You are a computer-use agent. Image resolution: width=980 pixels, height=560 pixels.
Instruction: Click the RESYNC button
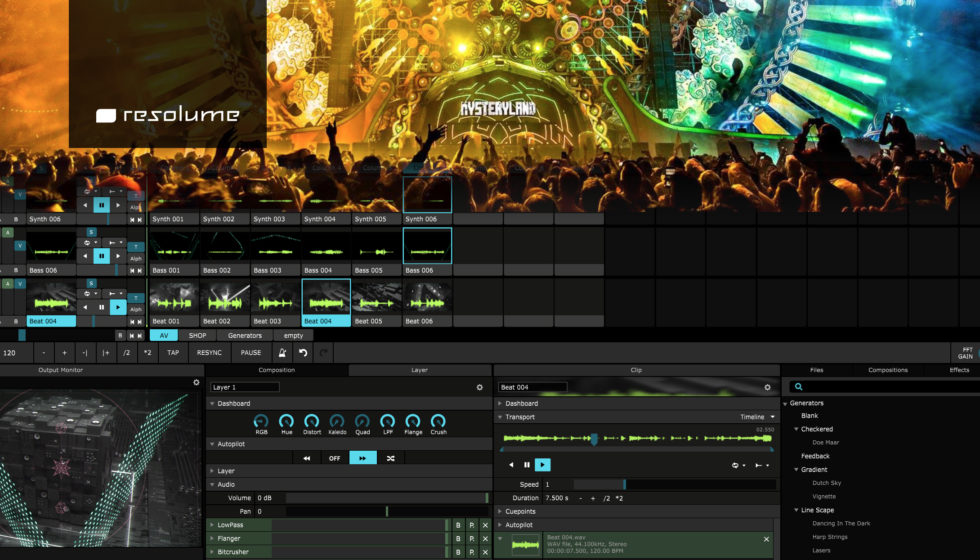pos(209,352)
